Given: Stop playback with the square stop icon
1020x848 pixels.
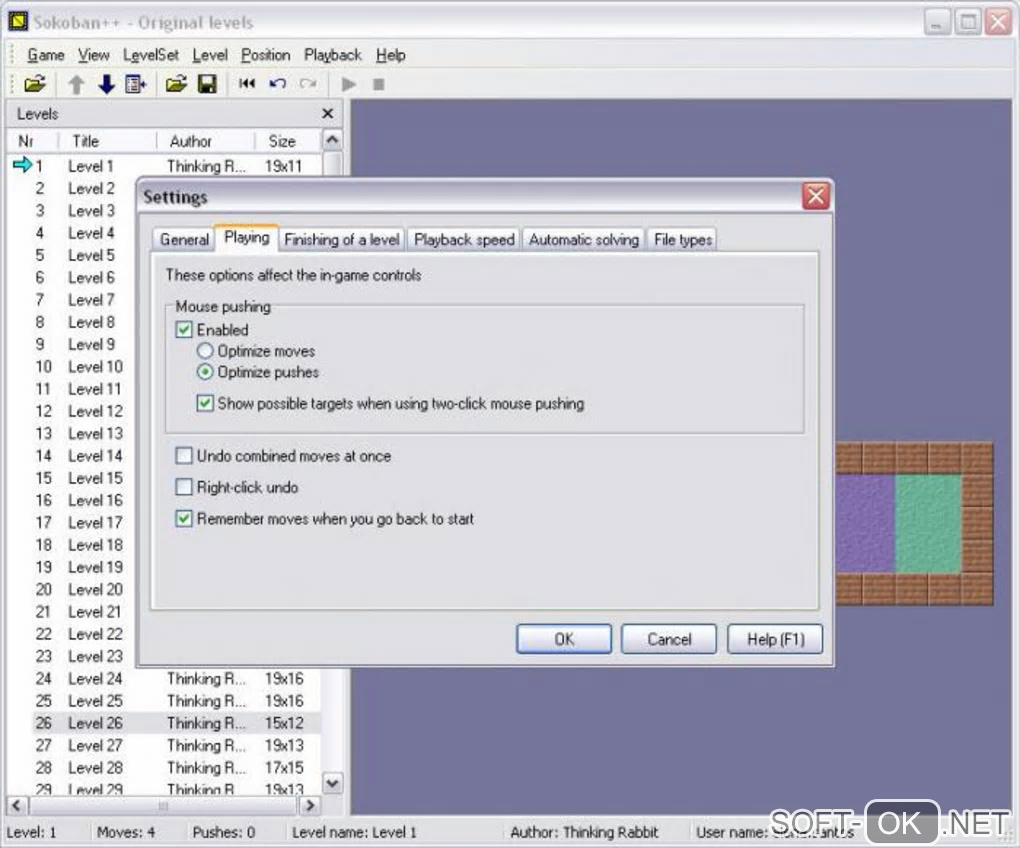Looking at the screenshot, I should click(379, 84).
